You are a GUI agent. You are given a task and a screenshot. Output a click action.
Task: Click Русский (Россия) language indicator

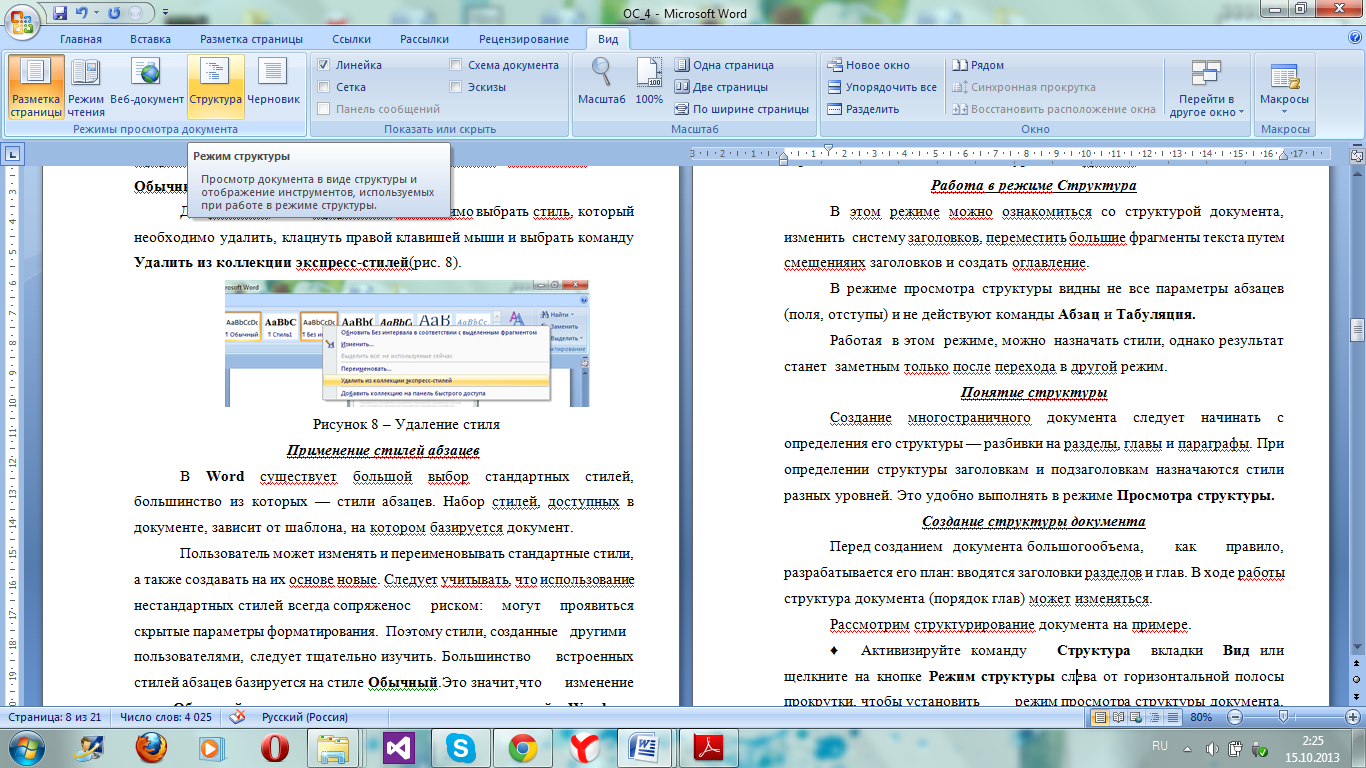coord(304,717)
